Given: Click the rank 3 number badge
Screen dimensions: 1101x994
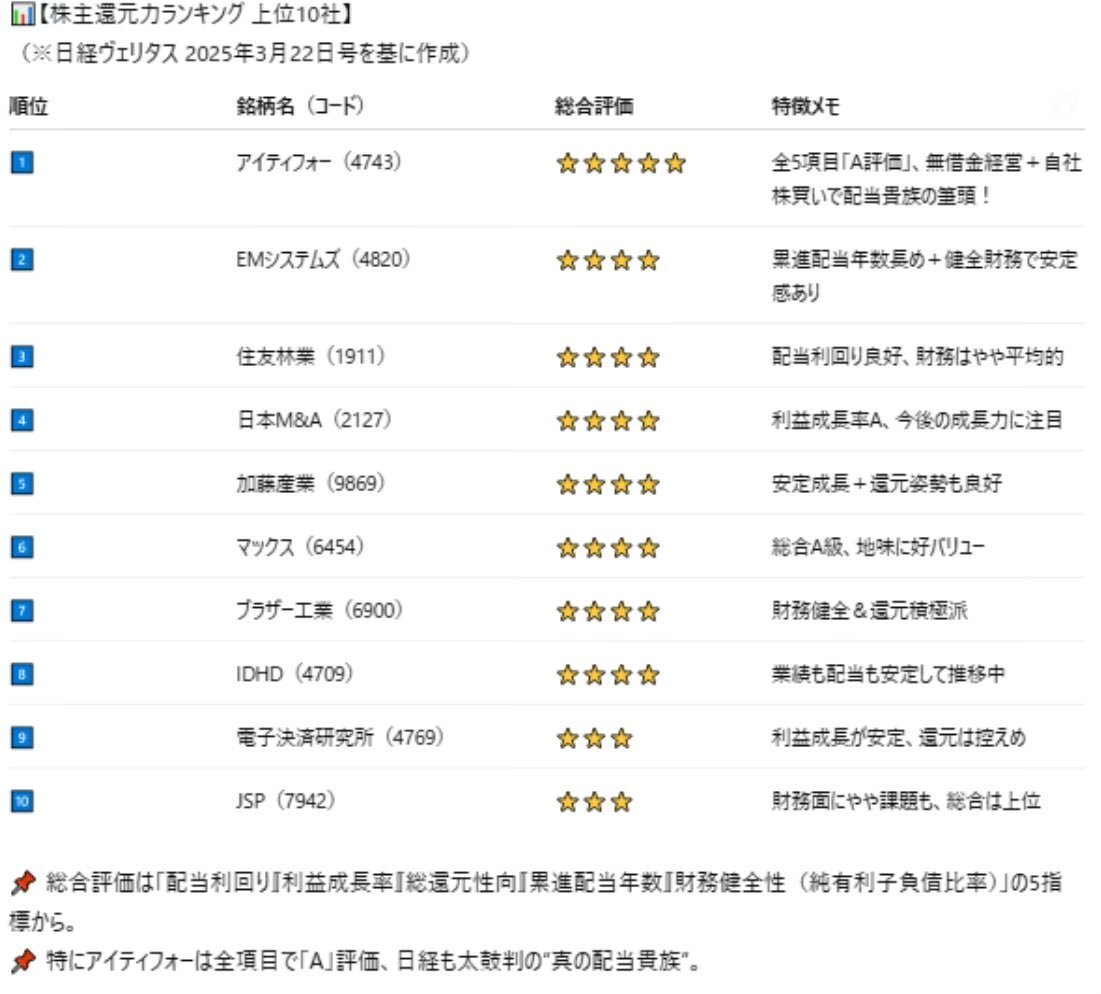Looking at the screenshot, I should 22,357.
